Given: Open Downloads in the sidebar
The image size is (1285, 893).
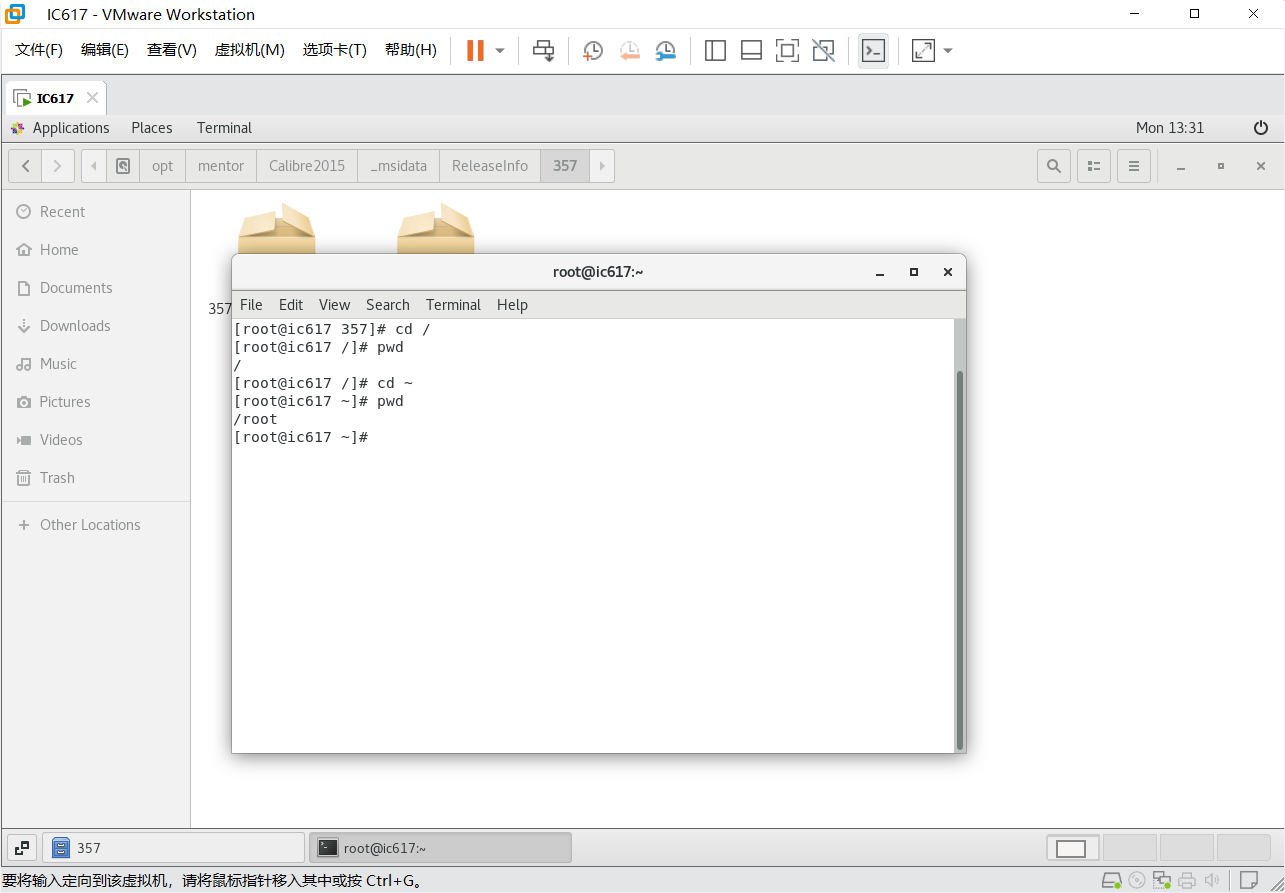Looking at the screenshot, I should 95,326.
